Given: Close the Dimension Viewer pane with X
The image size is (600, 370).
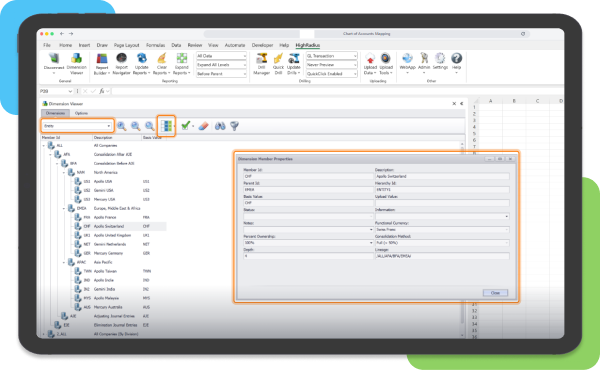Looking at the screenshot, I should 454,104.
